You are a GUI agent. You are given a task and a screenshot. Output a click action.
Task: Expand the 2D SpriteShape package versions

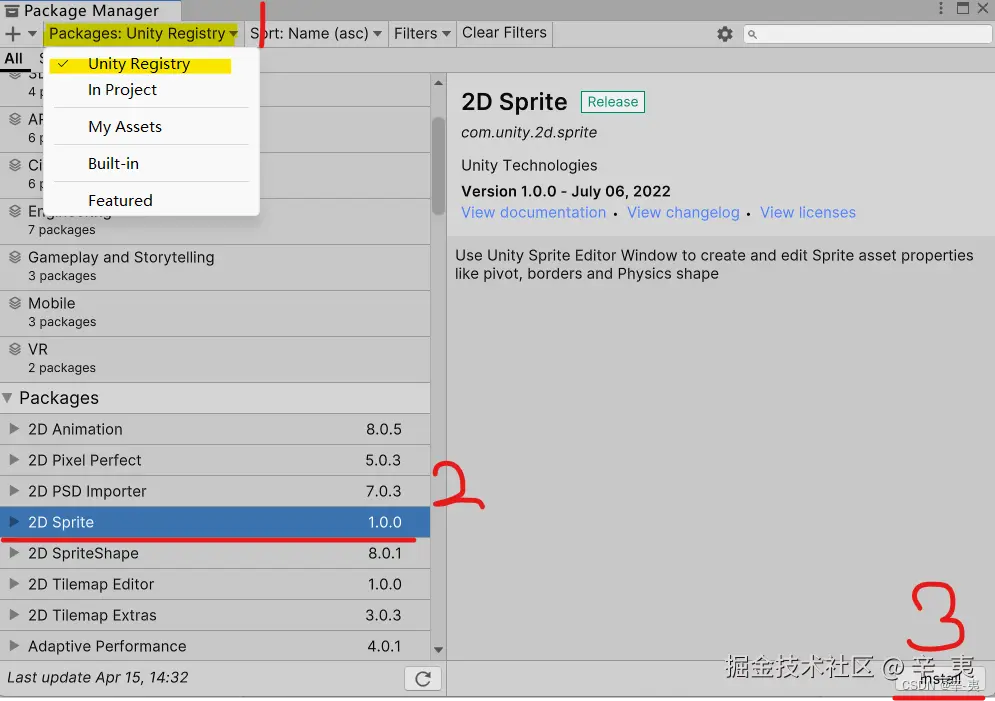13,553
